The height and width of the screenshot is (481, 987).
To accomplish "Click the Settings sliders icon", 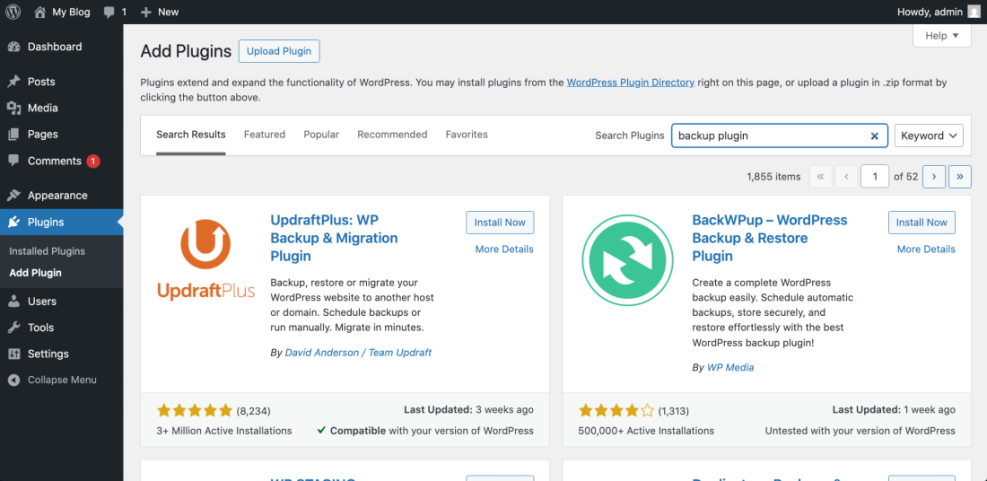I will 14,354.
